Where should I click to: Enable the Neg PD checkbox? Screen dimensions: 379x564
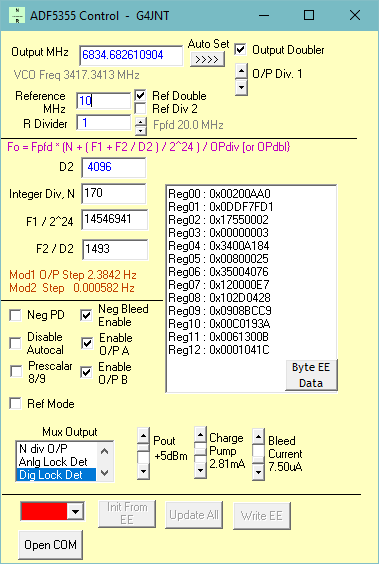coord(15,315)
